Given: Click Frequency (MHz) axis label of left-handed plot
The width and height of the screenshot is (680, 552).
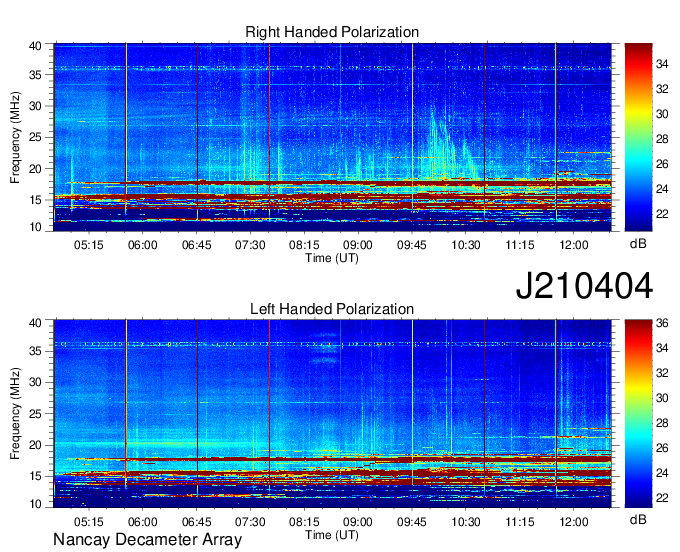Looking at the screenshot, I should coord(15,414).
